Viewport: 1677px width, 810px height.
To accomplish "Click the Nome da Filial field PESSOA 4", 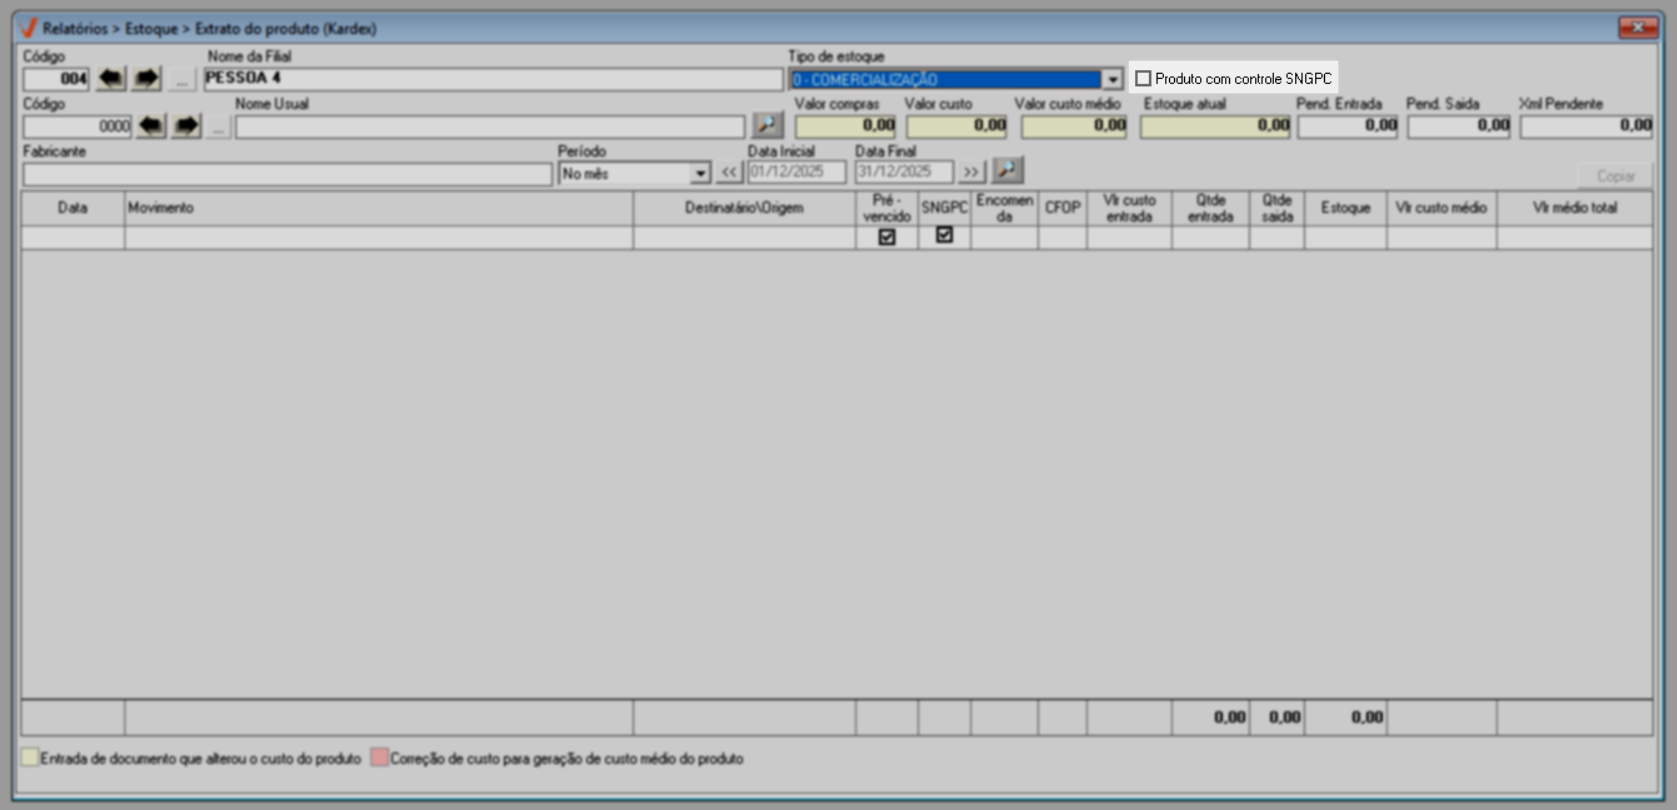I will pyautogui.click(x=493, y=79).
